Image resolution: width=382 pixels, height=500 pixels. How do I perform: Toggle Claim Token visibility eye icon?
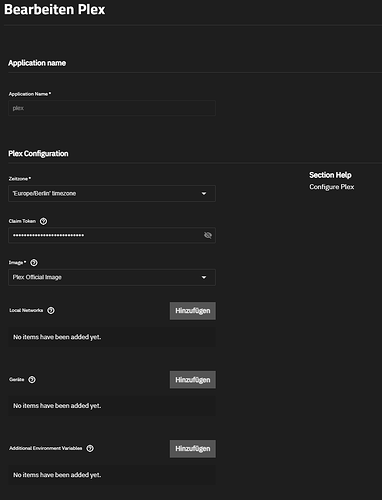208,235
